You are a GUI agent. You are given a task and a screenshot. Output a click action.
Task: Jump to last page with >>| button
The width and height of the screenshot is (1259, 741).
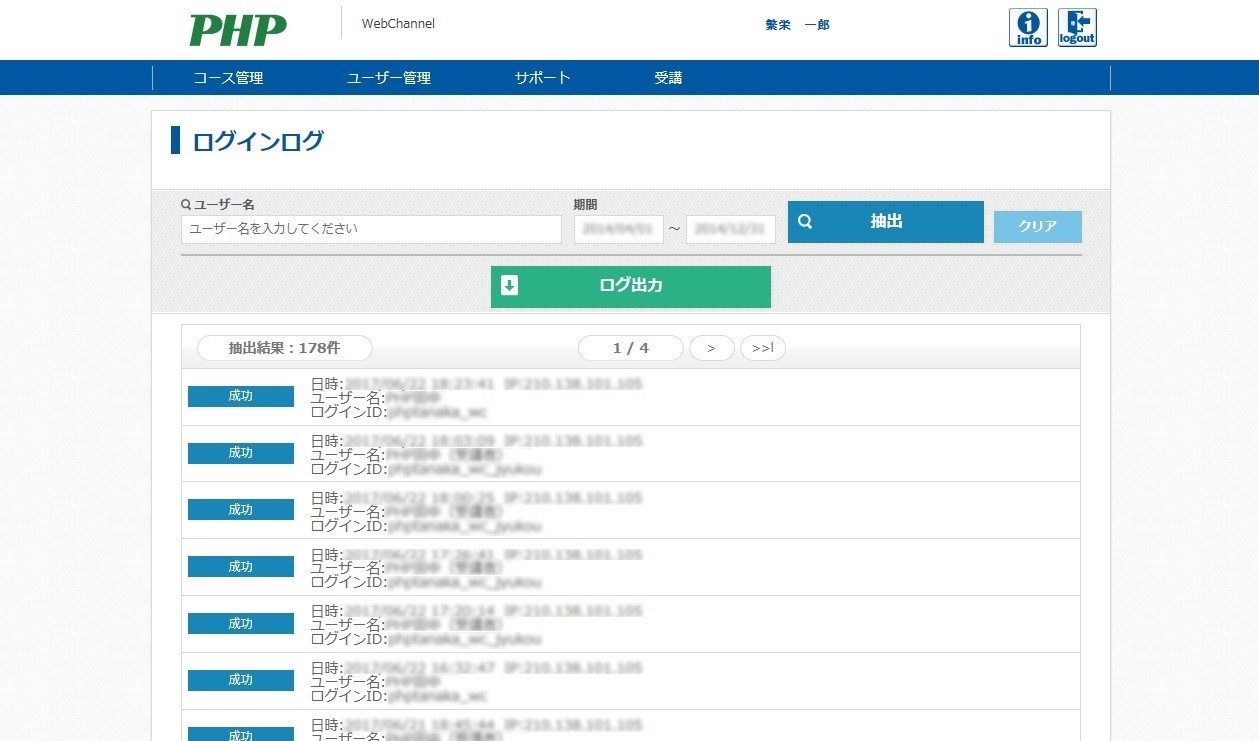point(763,348)
